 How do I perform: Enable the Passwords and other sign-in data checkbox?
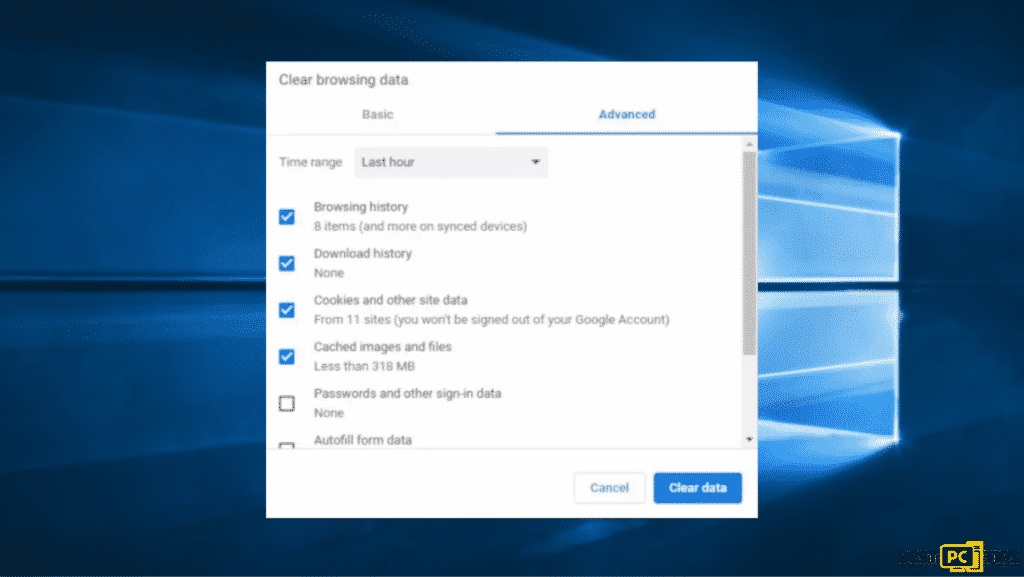pos(287,403)
